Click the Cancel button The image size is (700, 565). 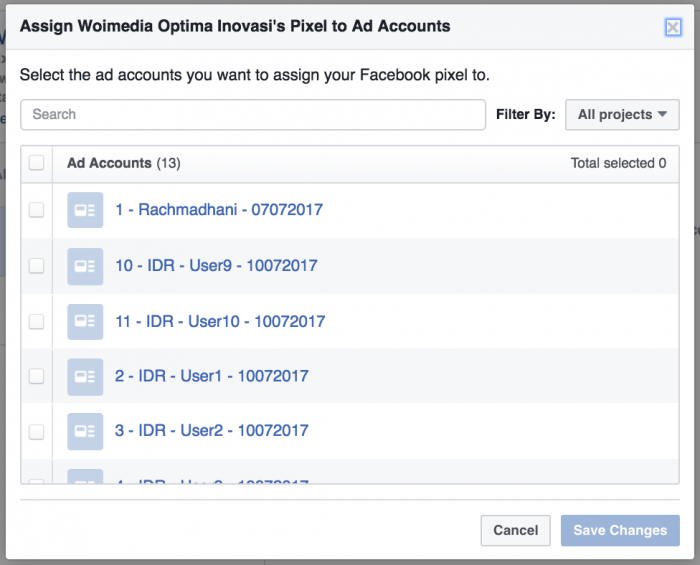(516, 530)
